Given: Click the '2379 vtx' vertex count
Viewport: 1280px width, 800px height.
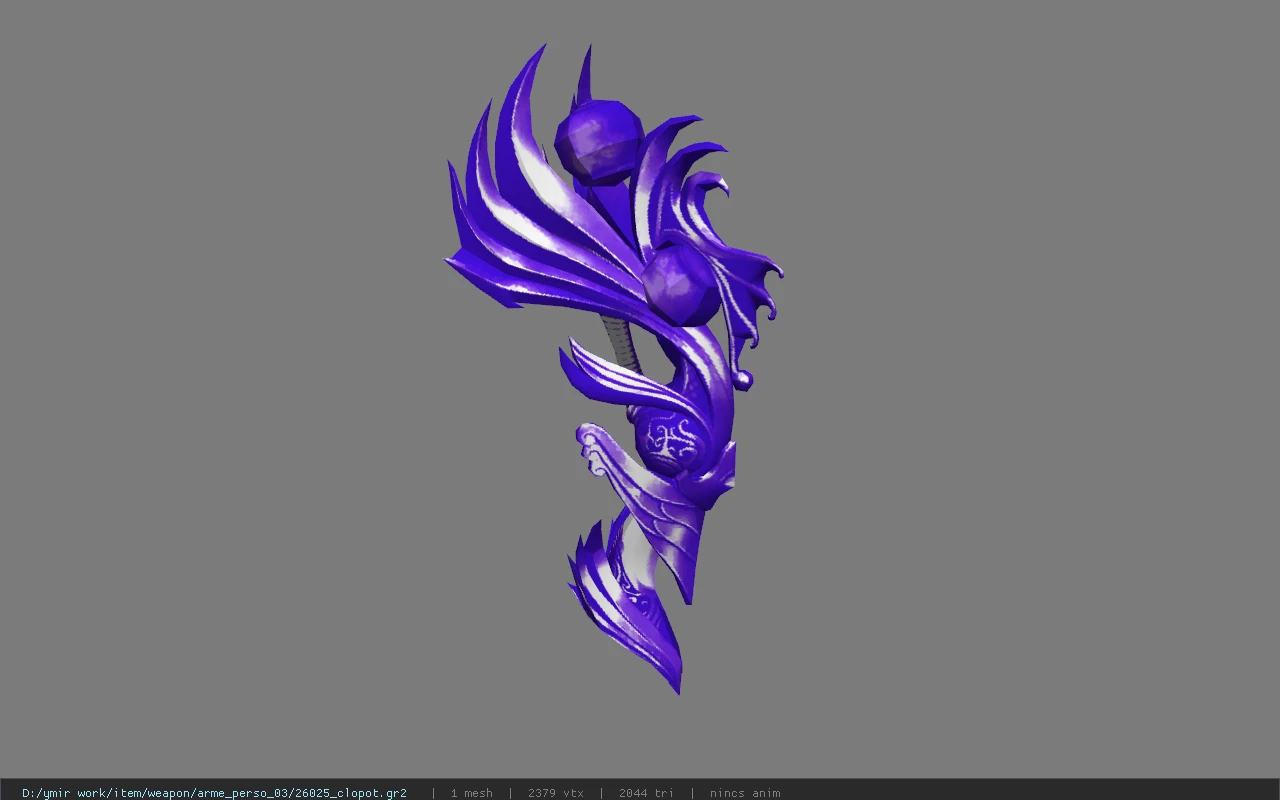Looking at the screenshot, I should [x=555, y=793].
